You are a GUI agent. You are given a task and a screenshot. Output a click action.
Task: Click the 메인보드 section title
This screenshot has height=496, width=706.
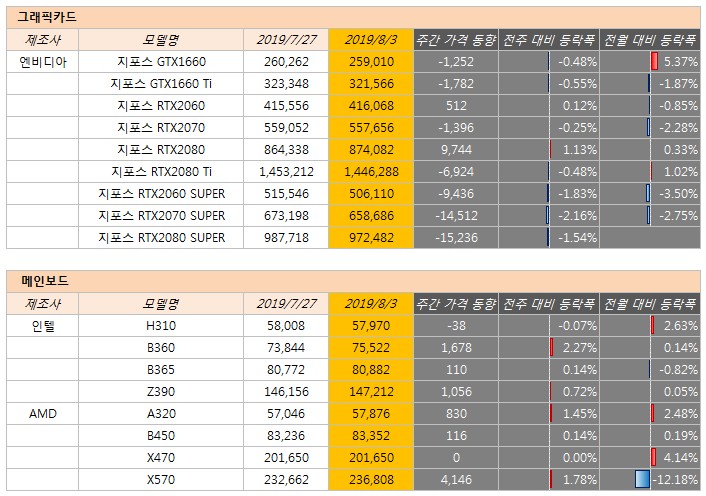pos(45,281)
